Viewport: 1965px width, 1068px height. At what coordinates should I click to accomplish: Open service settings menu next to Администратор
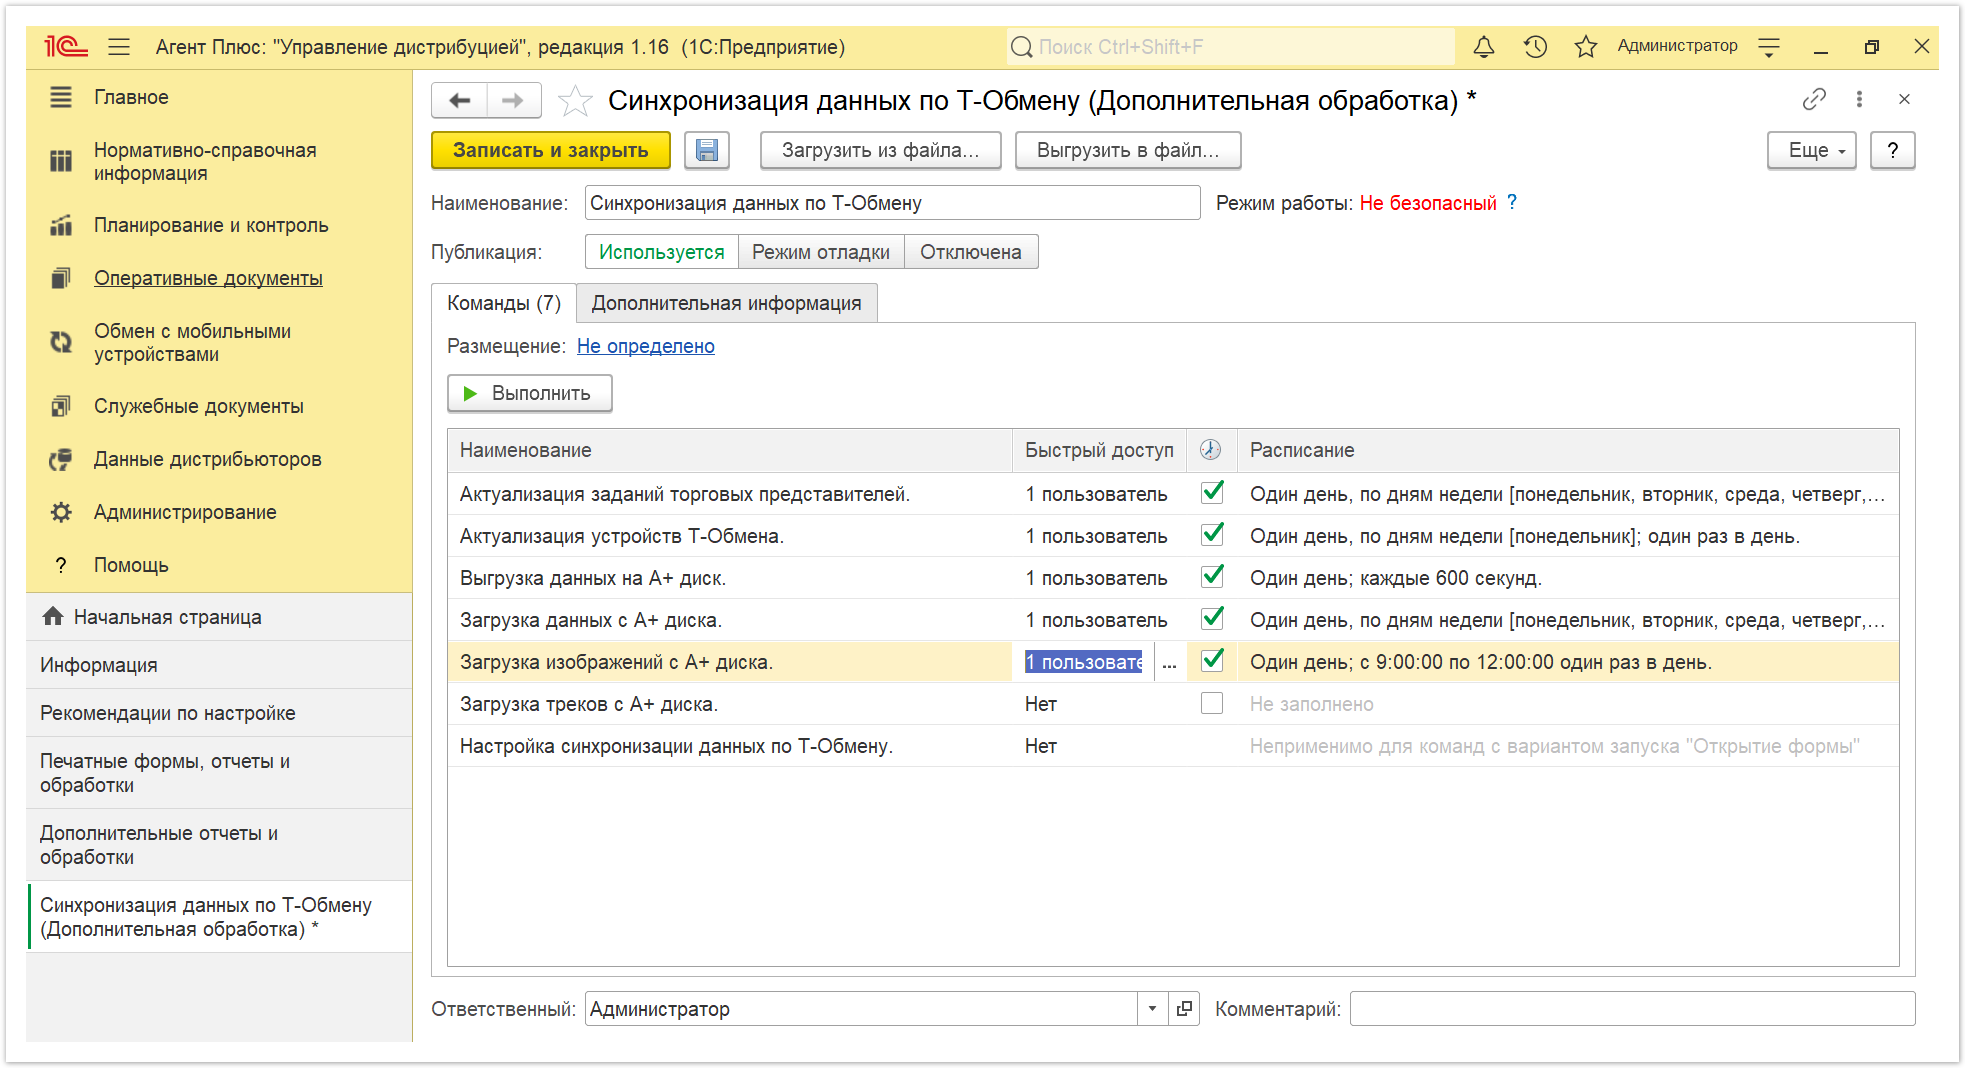tap(1769, 47)
